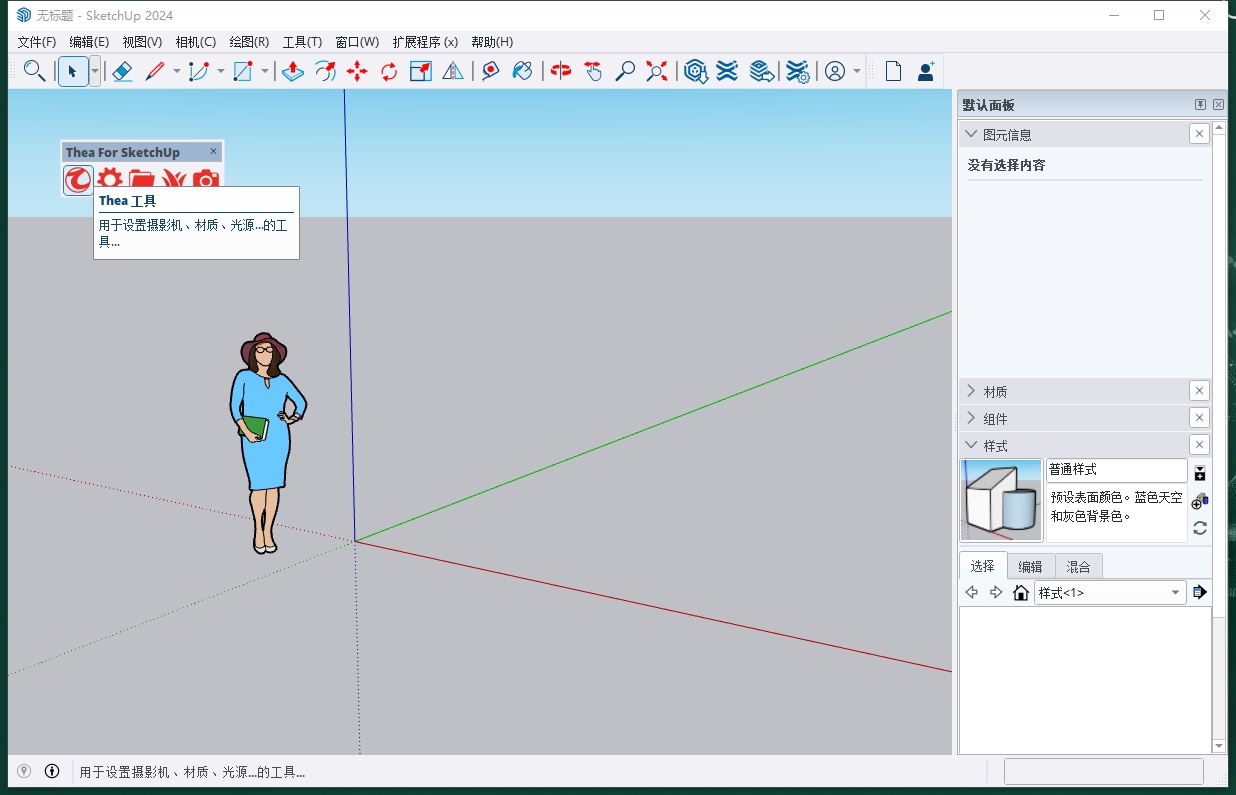Screen dimensions: 1236x795
Task: Open the Rectangle tool dropdown arrow
Action: 265,71
